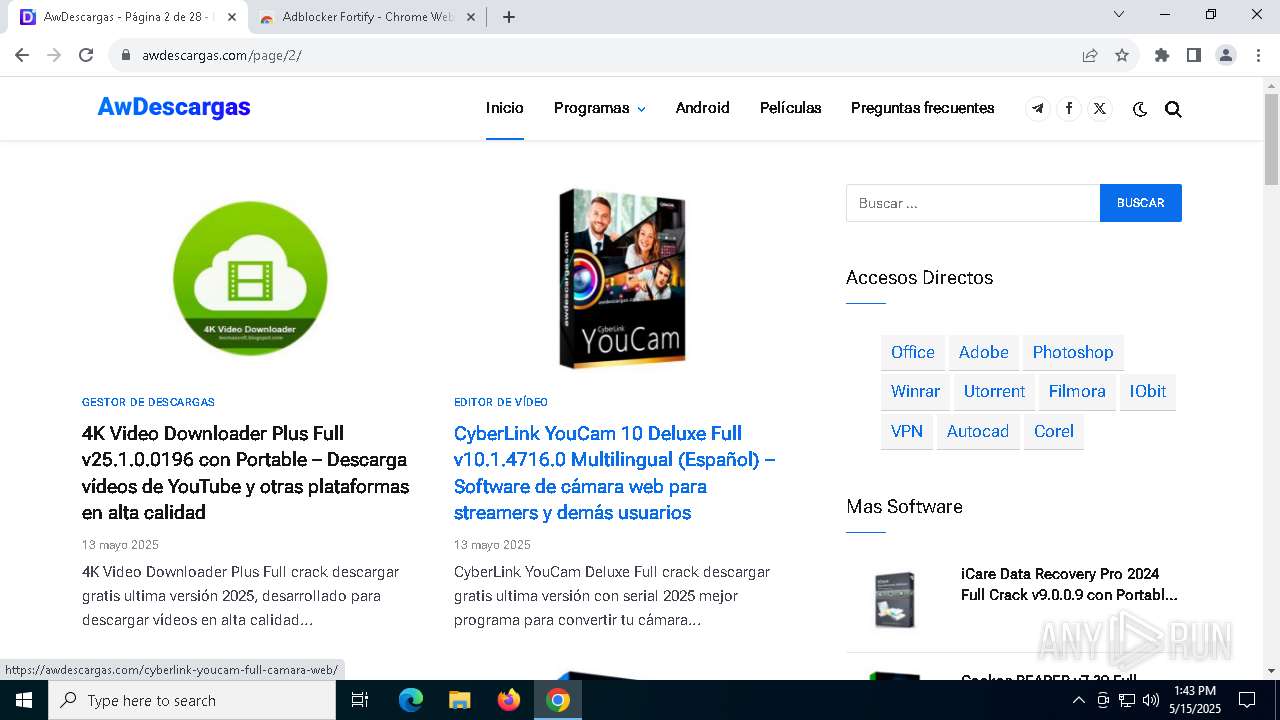Open Películas menu item
This screenshot has width=1280, height=720.
[x=791, y=108]
